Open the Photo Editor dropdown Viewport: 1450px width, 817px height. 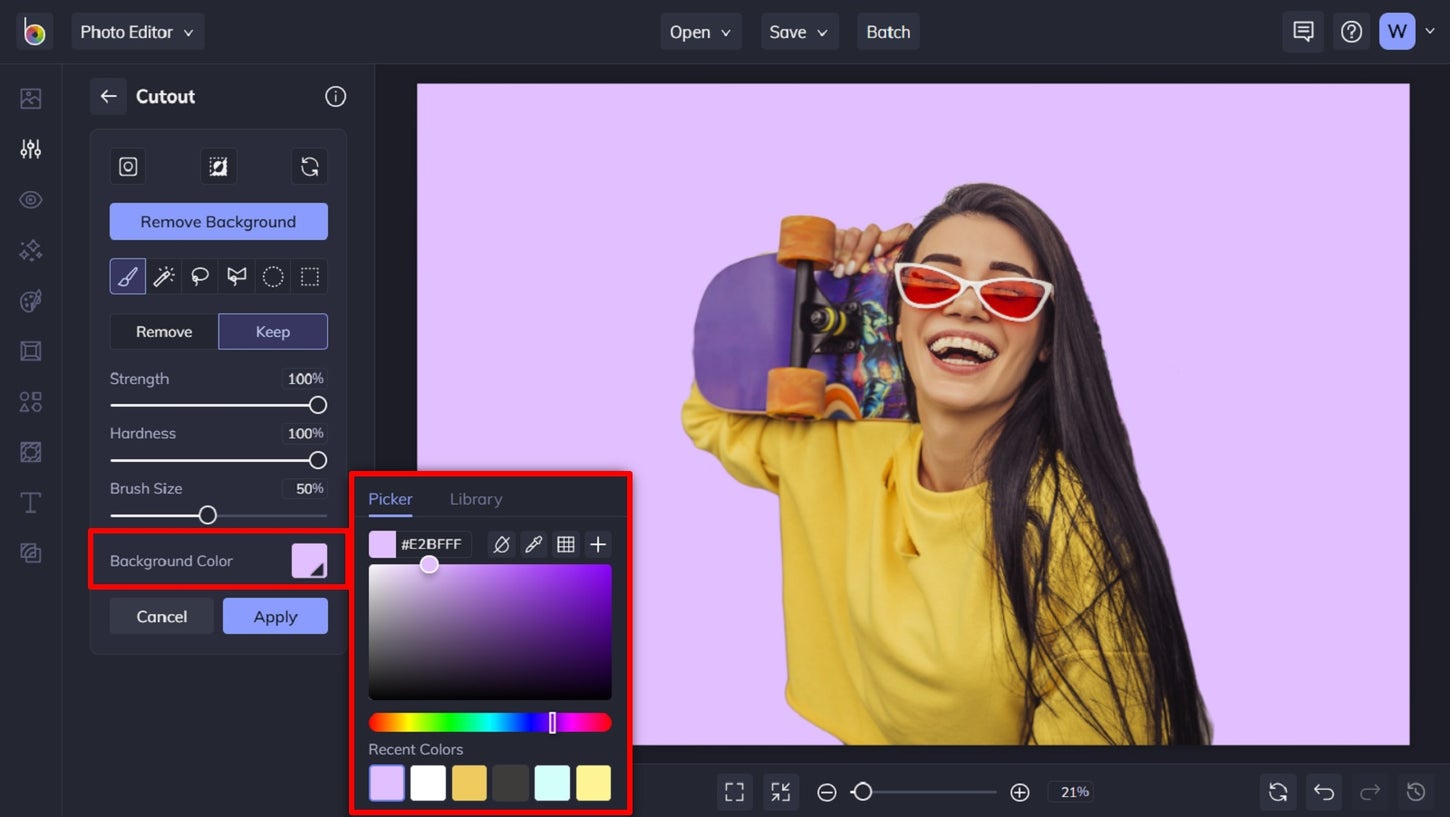(137, 31)
